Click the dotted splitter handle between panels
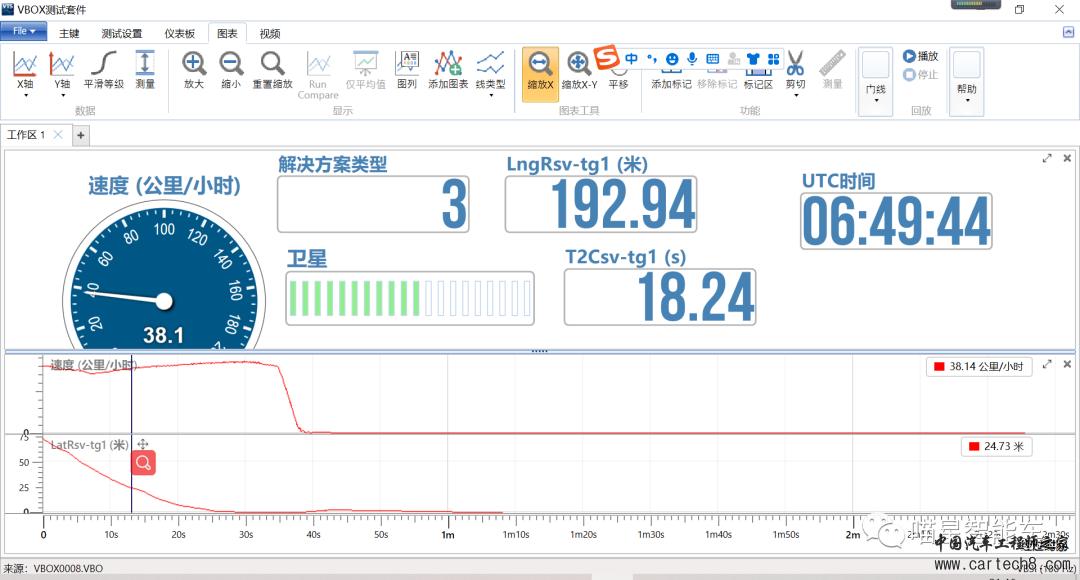Viewport: 1080px width, 580px height. click(539, 351)
